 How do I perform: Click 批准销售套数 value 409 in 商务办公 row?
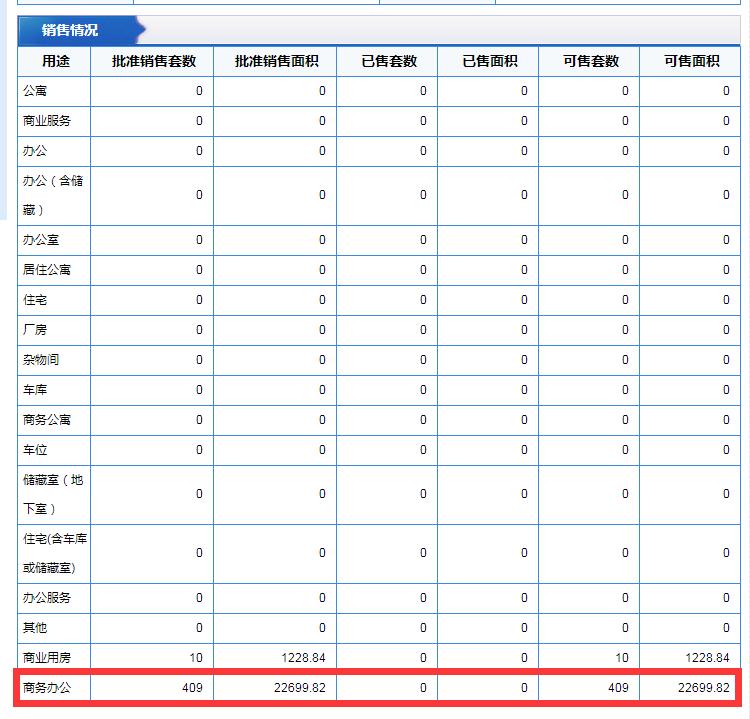pos(192,688)
